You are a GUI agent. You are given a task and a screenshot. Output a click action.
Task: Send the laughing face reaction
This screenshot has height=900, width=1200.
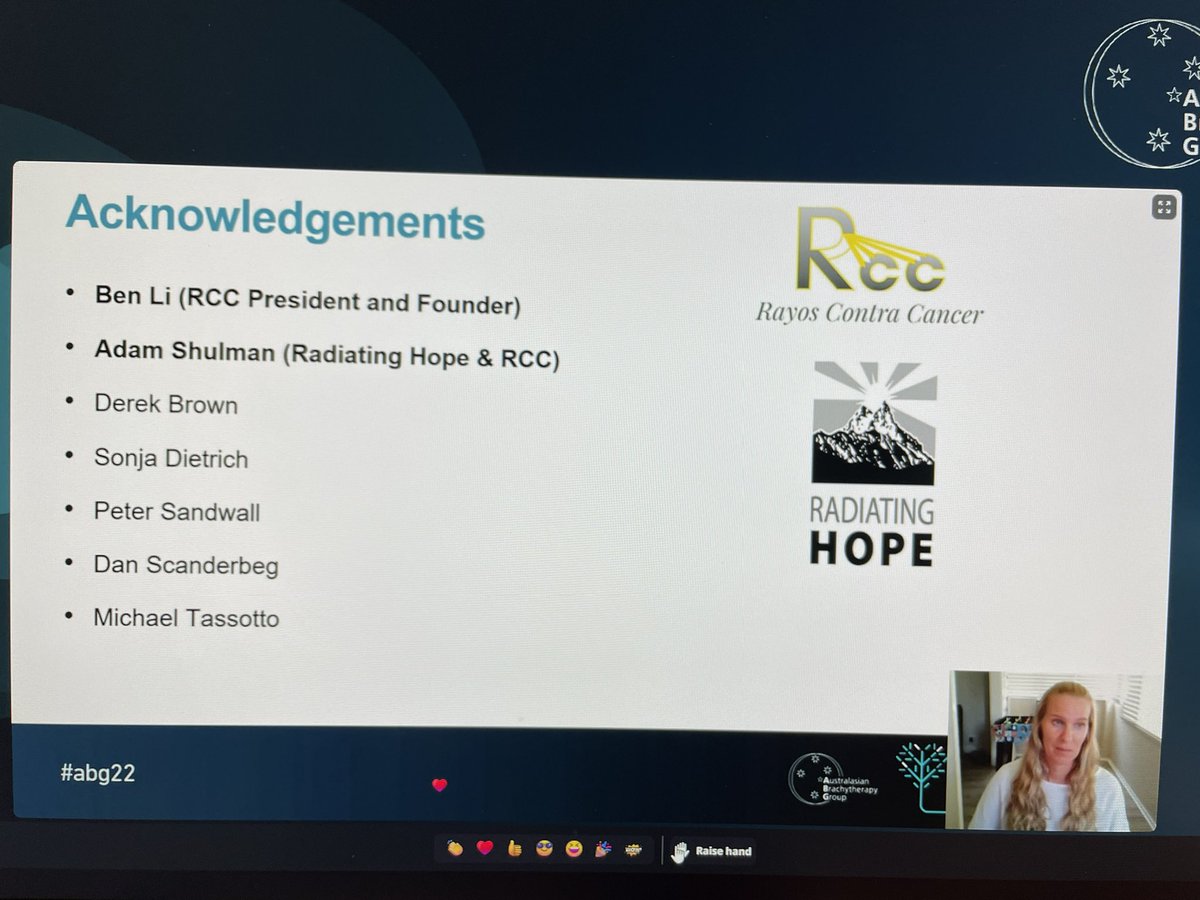tap(573, 849)
